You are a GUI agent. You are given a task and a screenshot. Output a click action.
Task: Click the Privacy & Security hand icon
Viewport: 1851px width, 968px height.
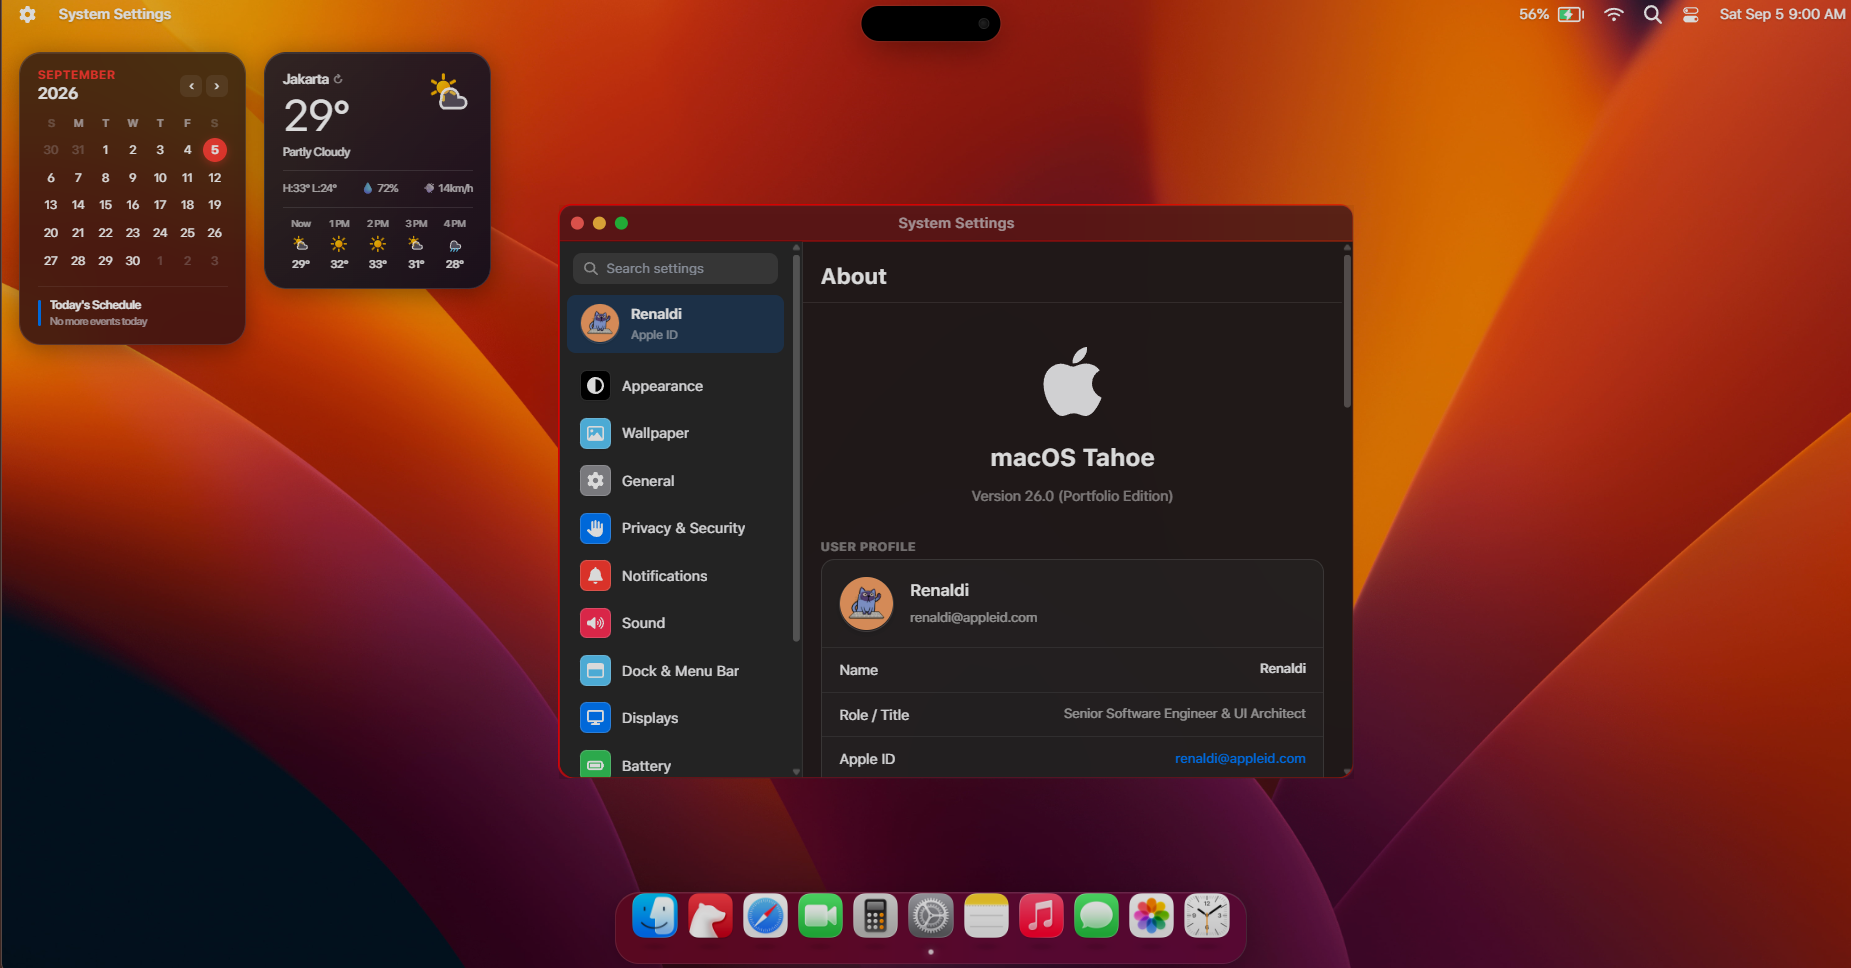pyautogui.click(x=595, y=528)
